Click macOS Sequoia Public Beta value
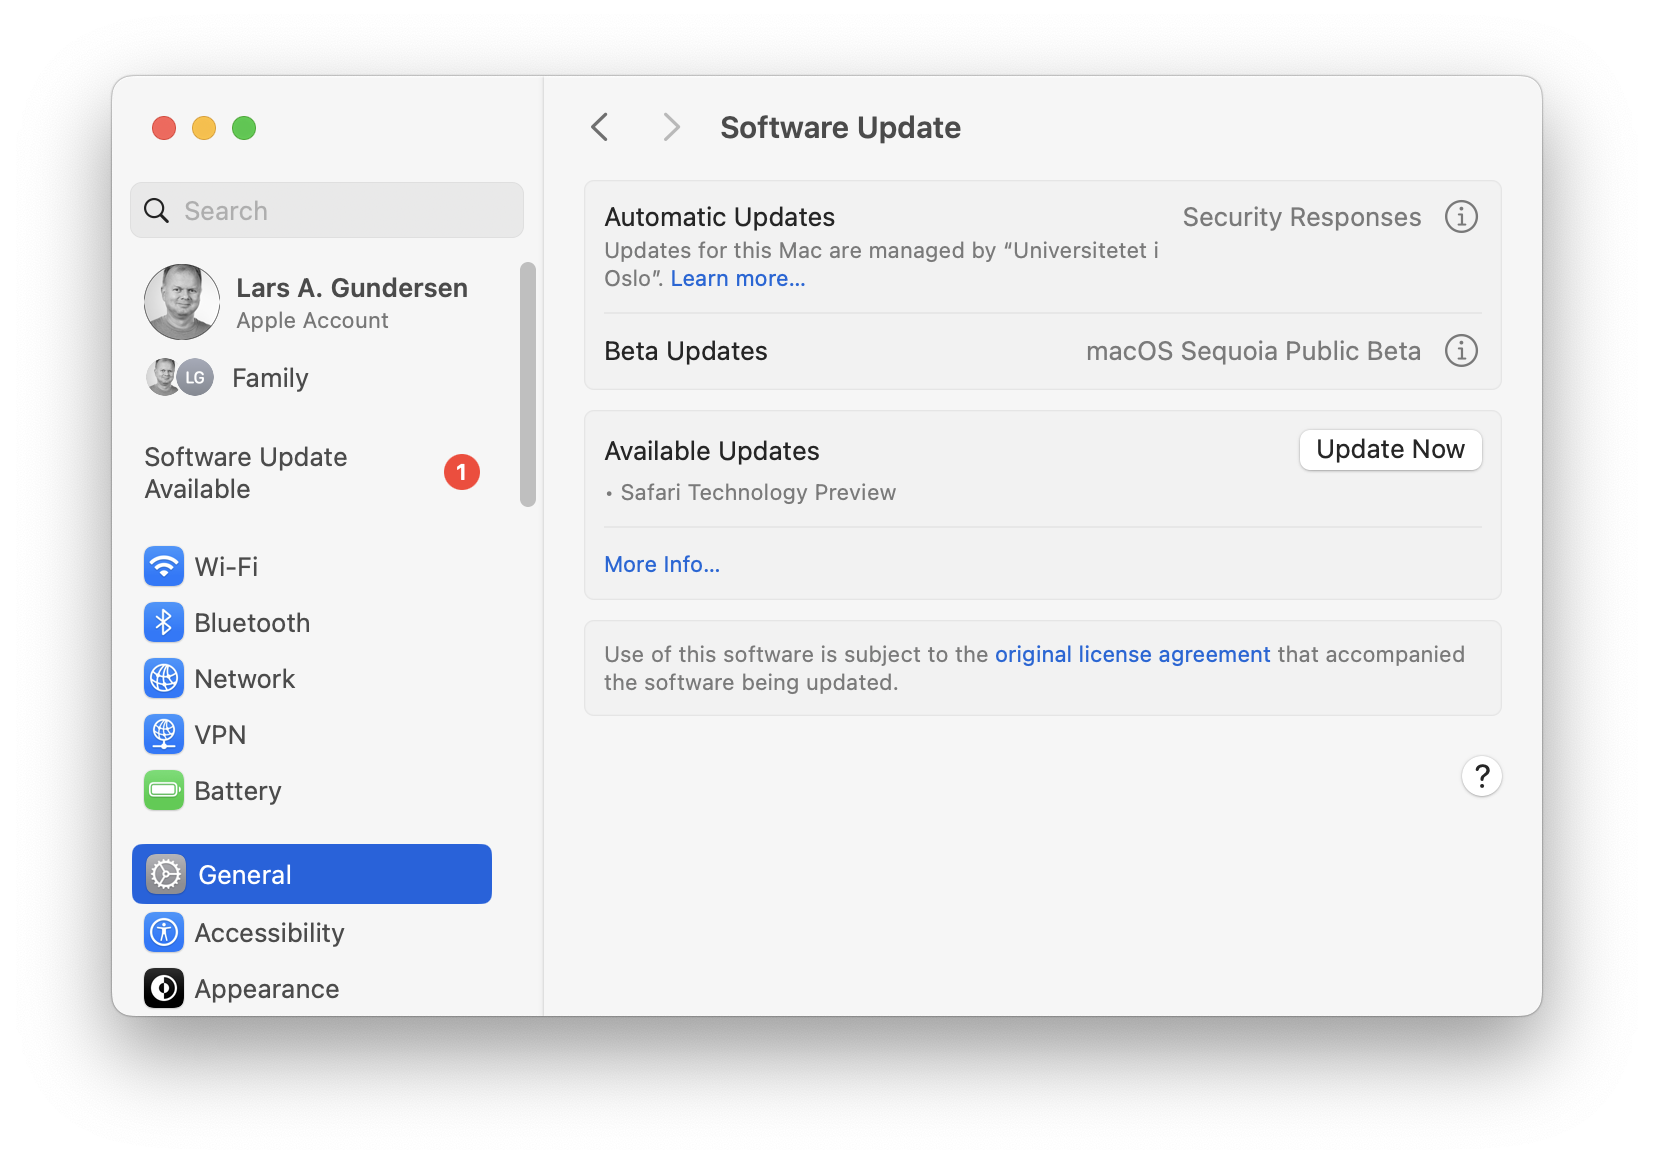Viewport: 1654px width, 1164px height. pos(1253,351)
